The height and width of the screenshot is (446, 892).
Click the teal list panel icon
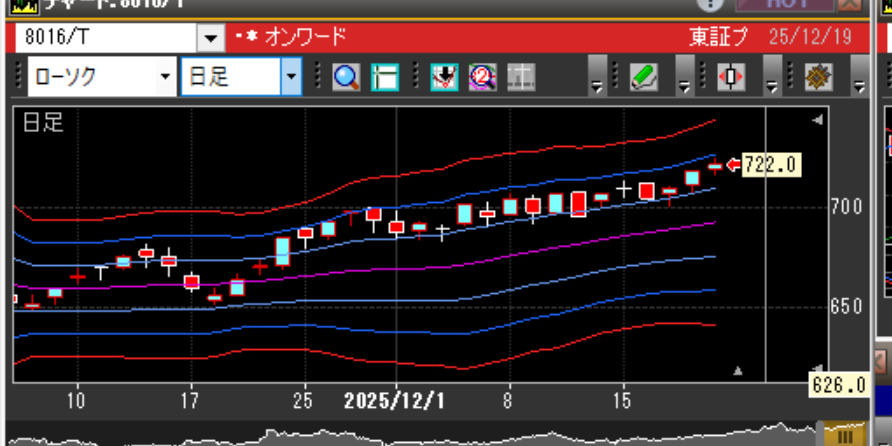[x=384, y=77]
